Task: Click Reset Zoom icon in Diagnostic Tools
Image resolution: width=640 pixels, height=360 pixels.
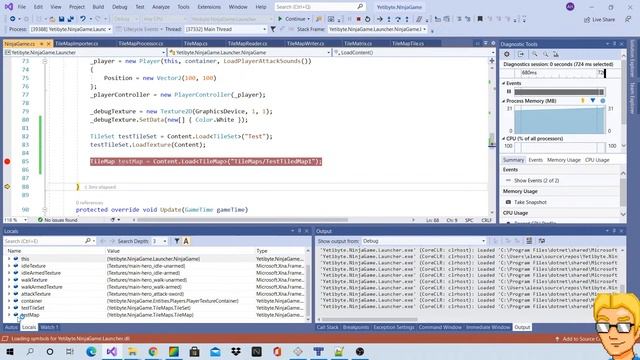Action: click(x=556, y=54)
